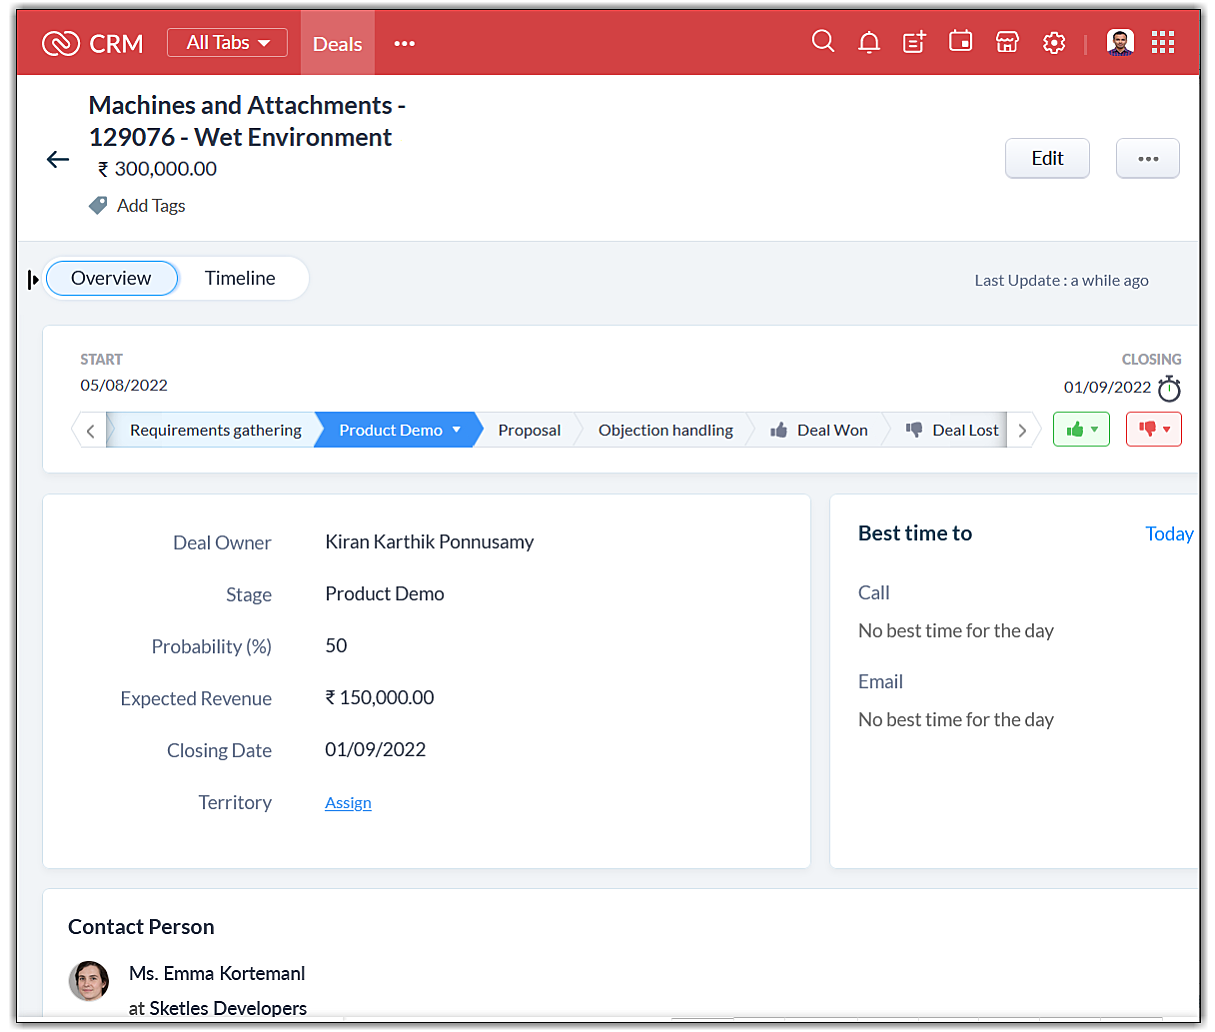Open the red thumbs-down lost dropdown

click(x=1153, y=430)
